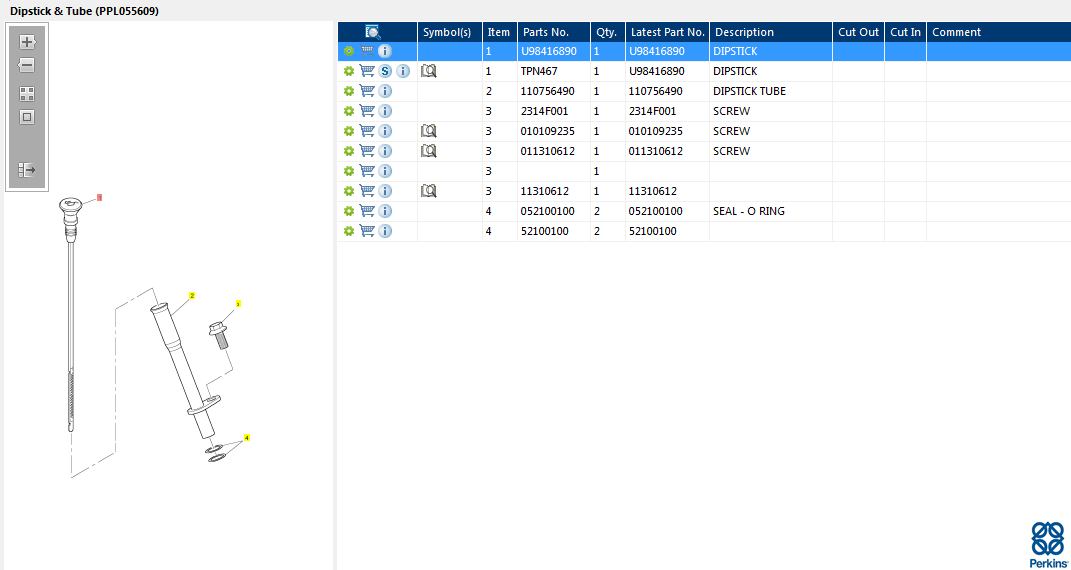The height and width of the screenshot is (570, 1071).
Task: Add DIPSTICK TUBE 110756490 to cart
Action: coord(367,91)
